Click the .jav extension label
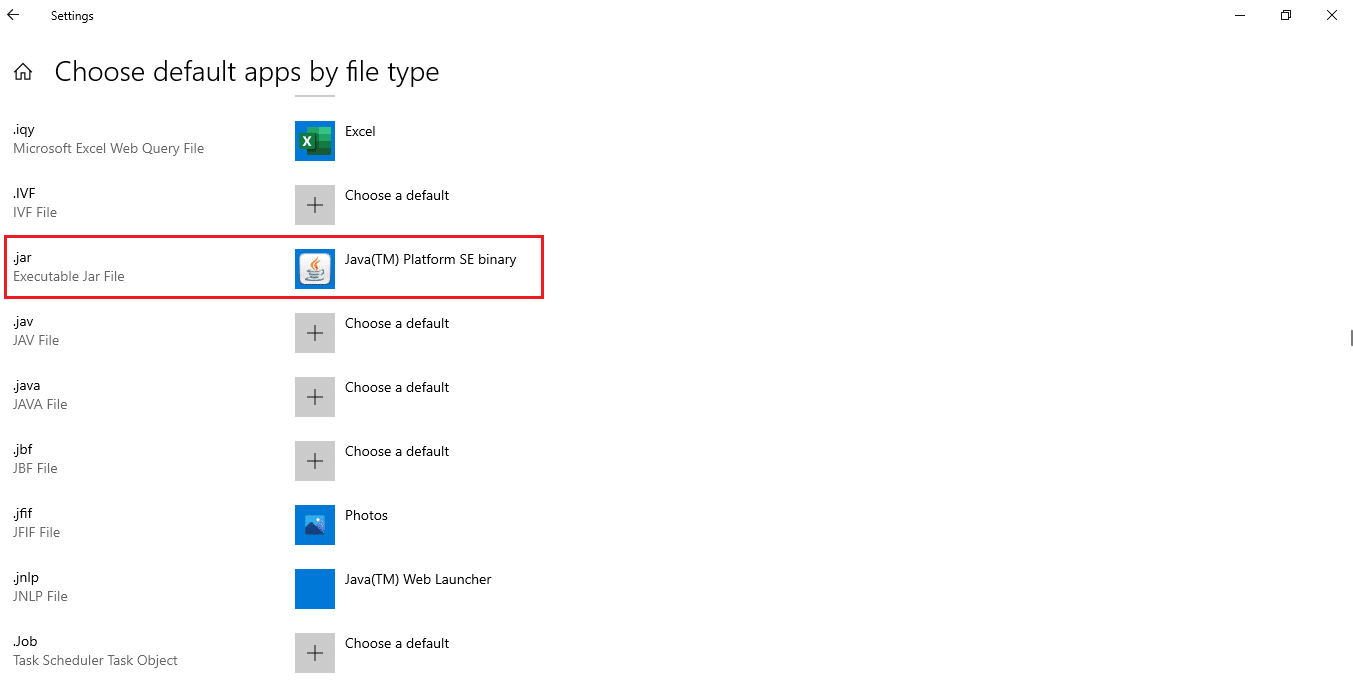 [23, 322]
